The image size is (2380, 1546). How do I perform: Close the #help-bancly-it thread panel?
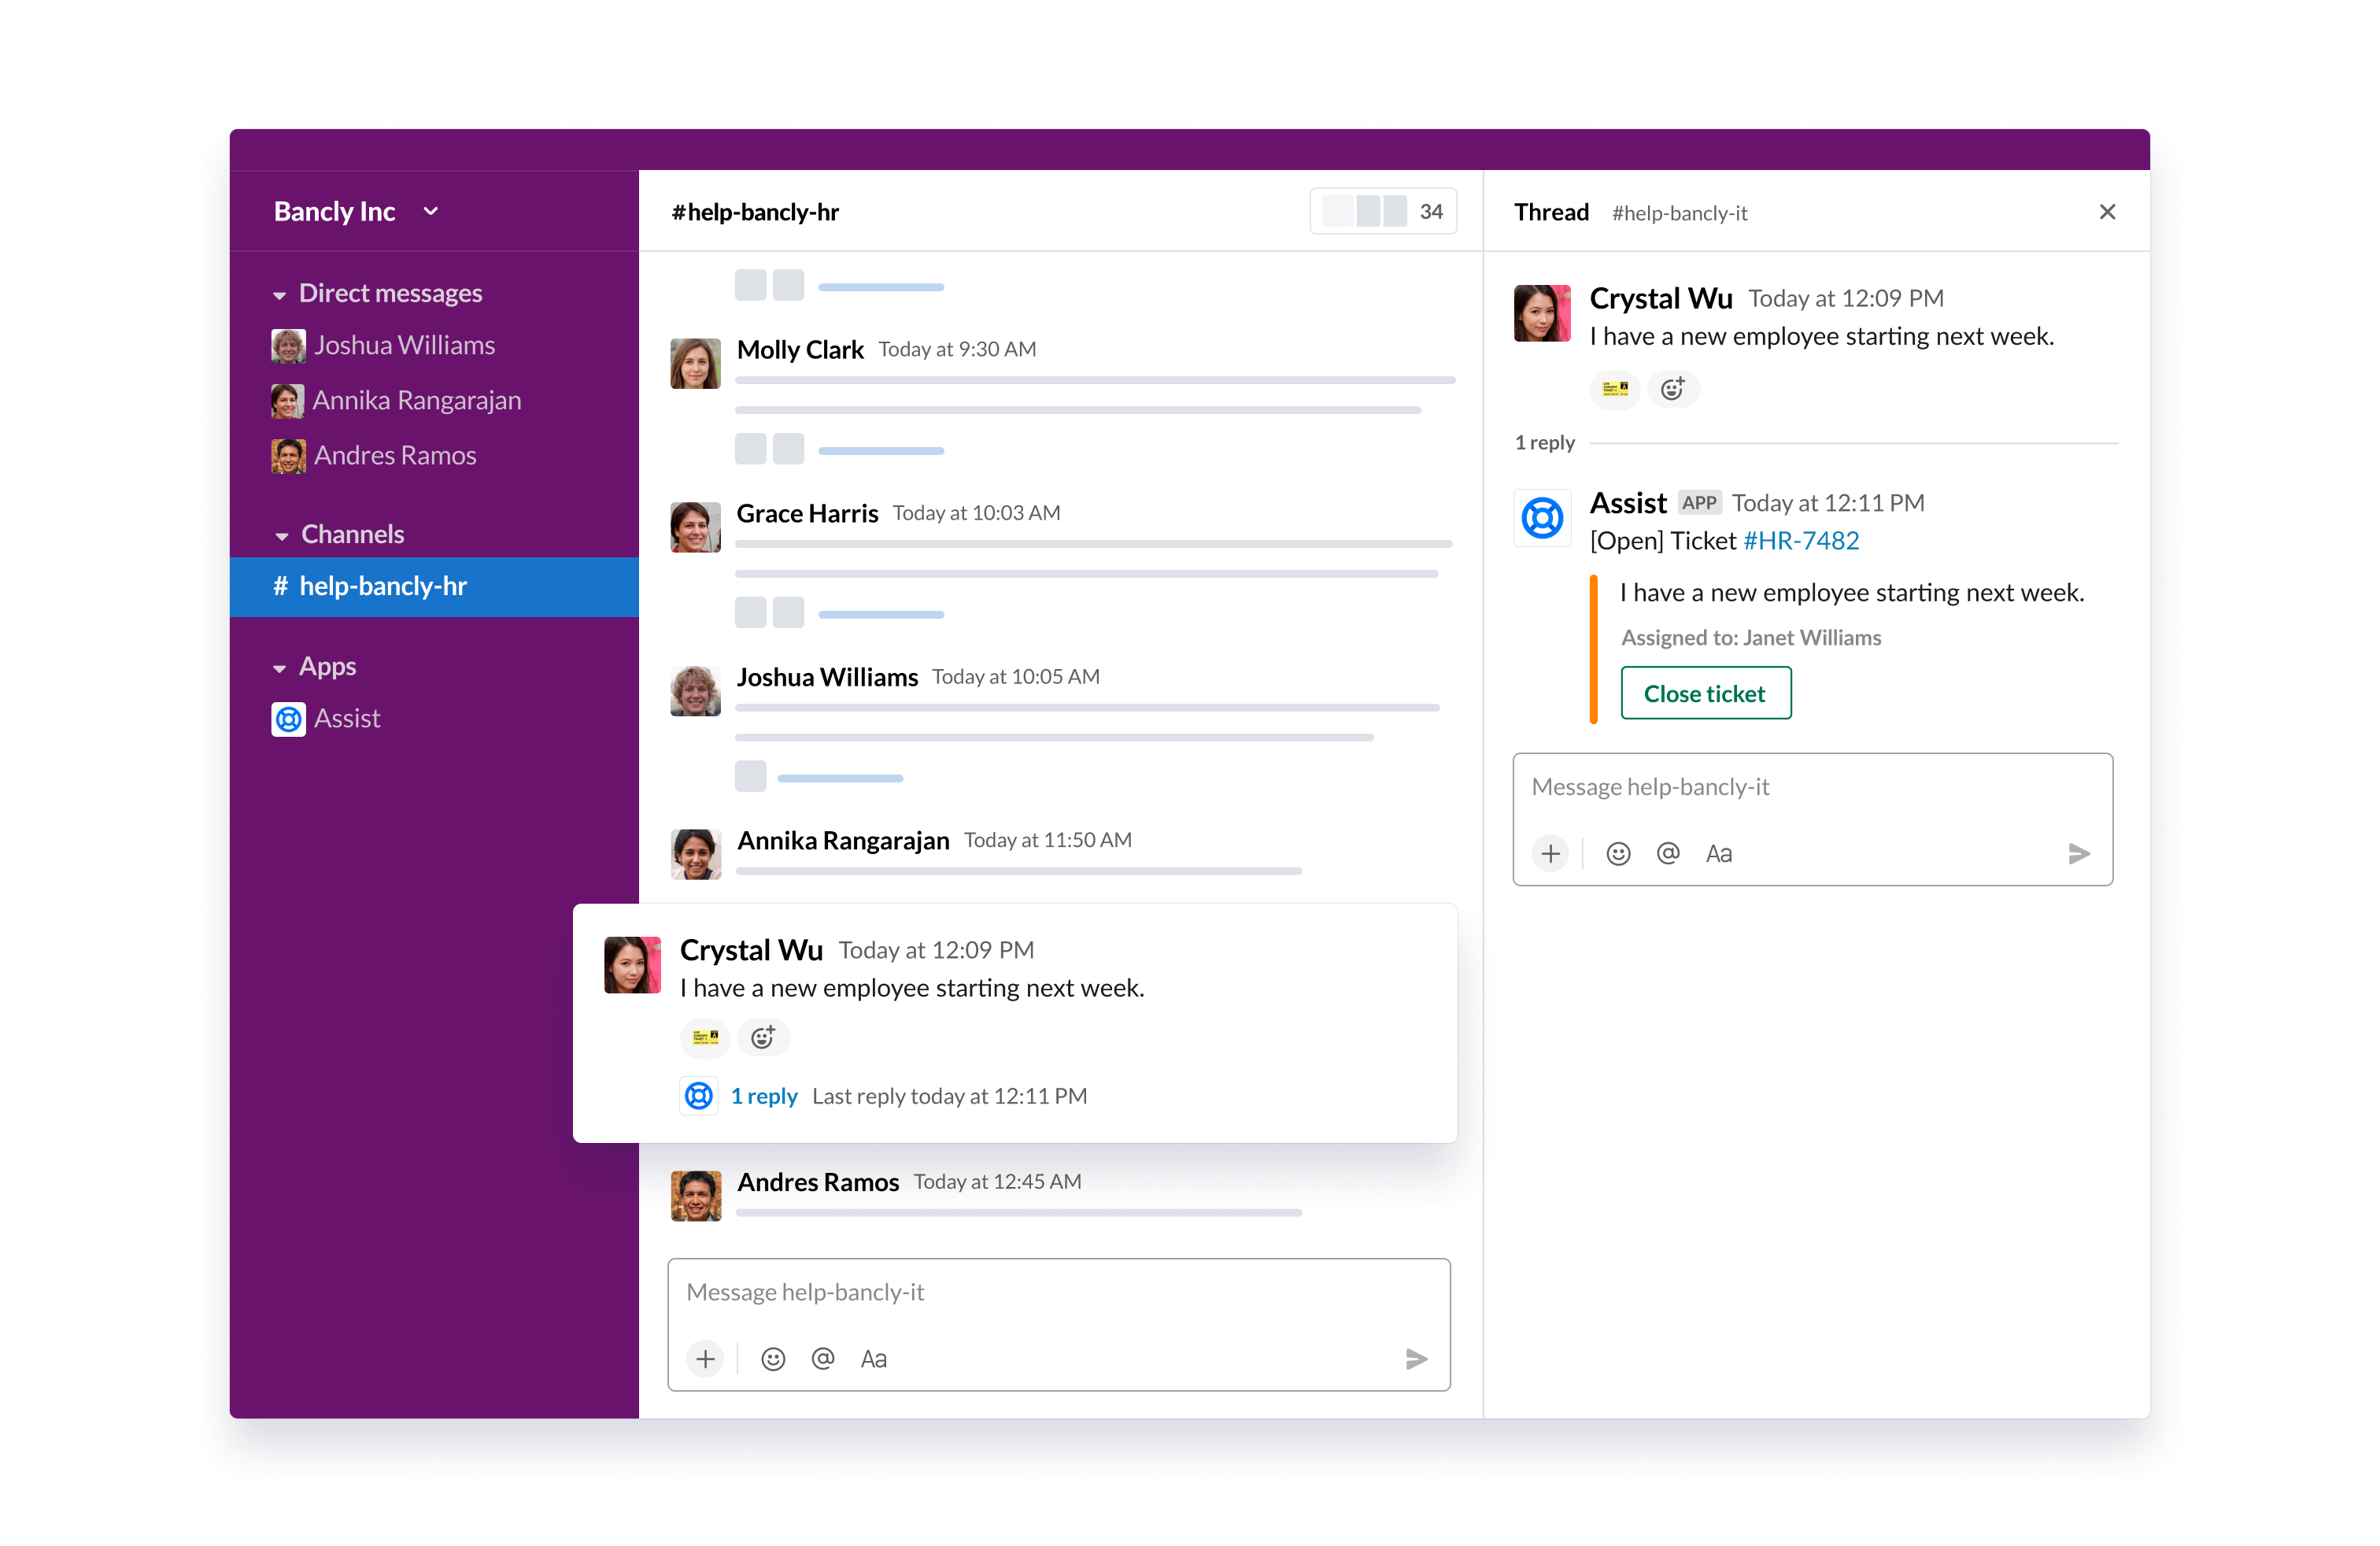click(x=2108, y=212)
